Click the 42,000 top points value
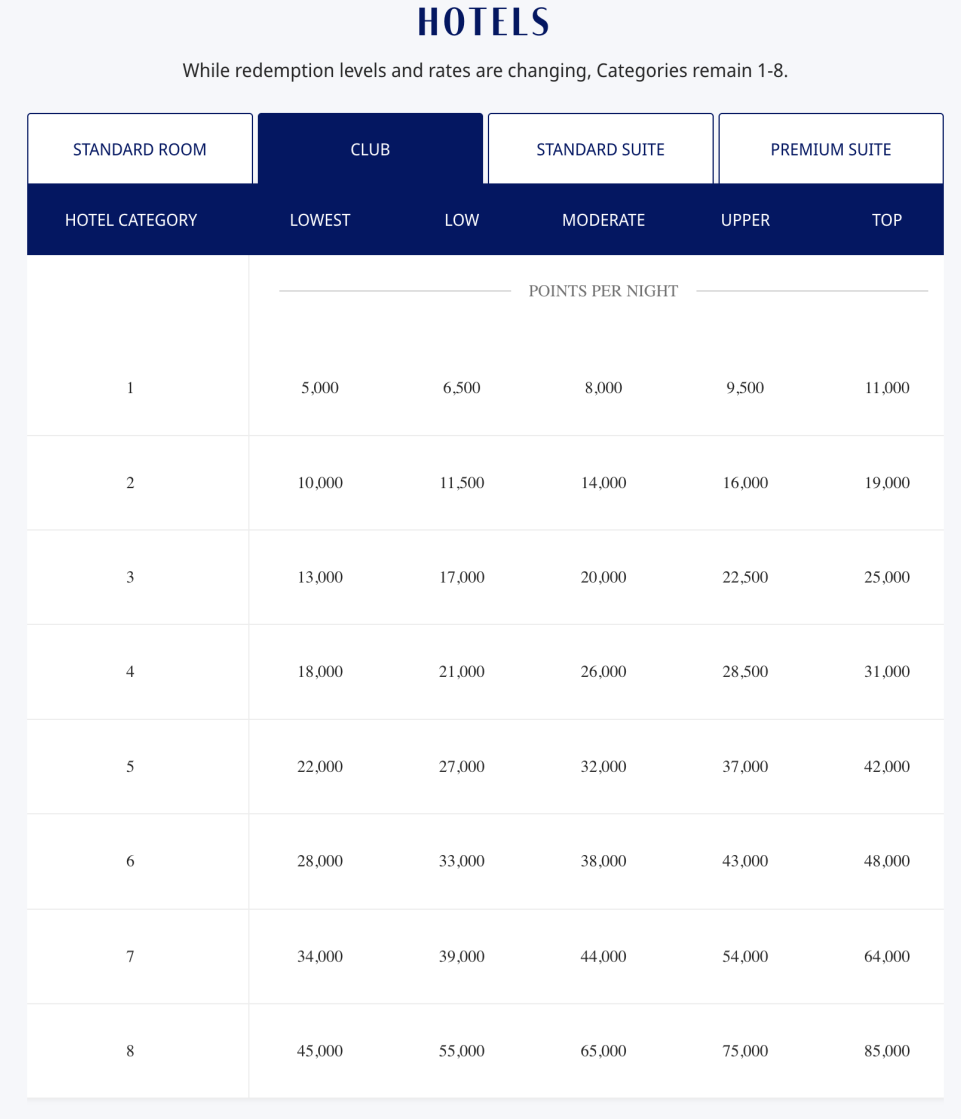Screen dimensions: 961x1119 coord(886,767)
